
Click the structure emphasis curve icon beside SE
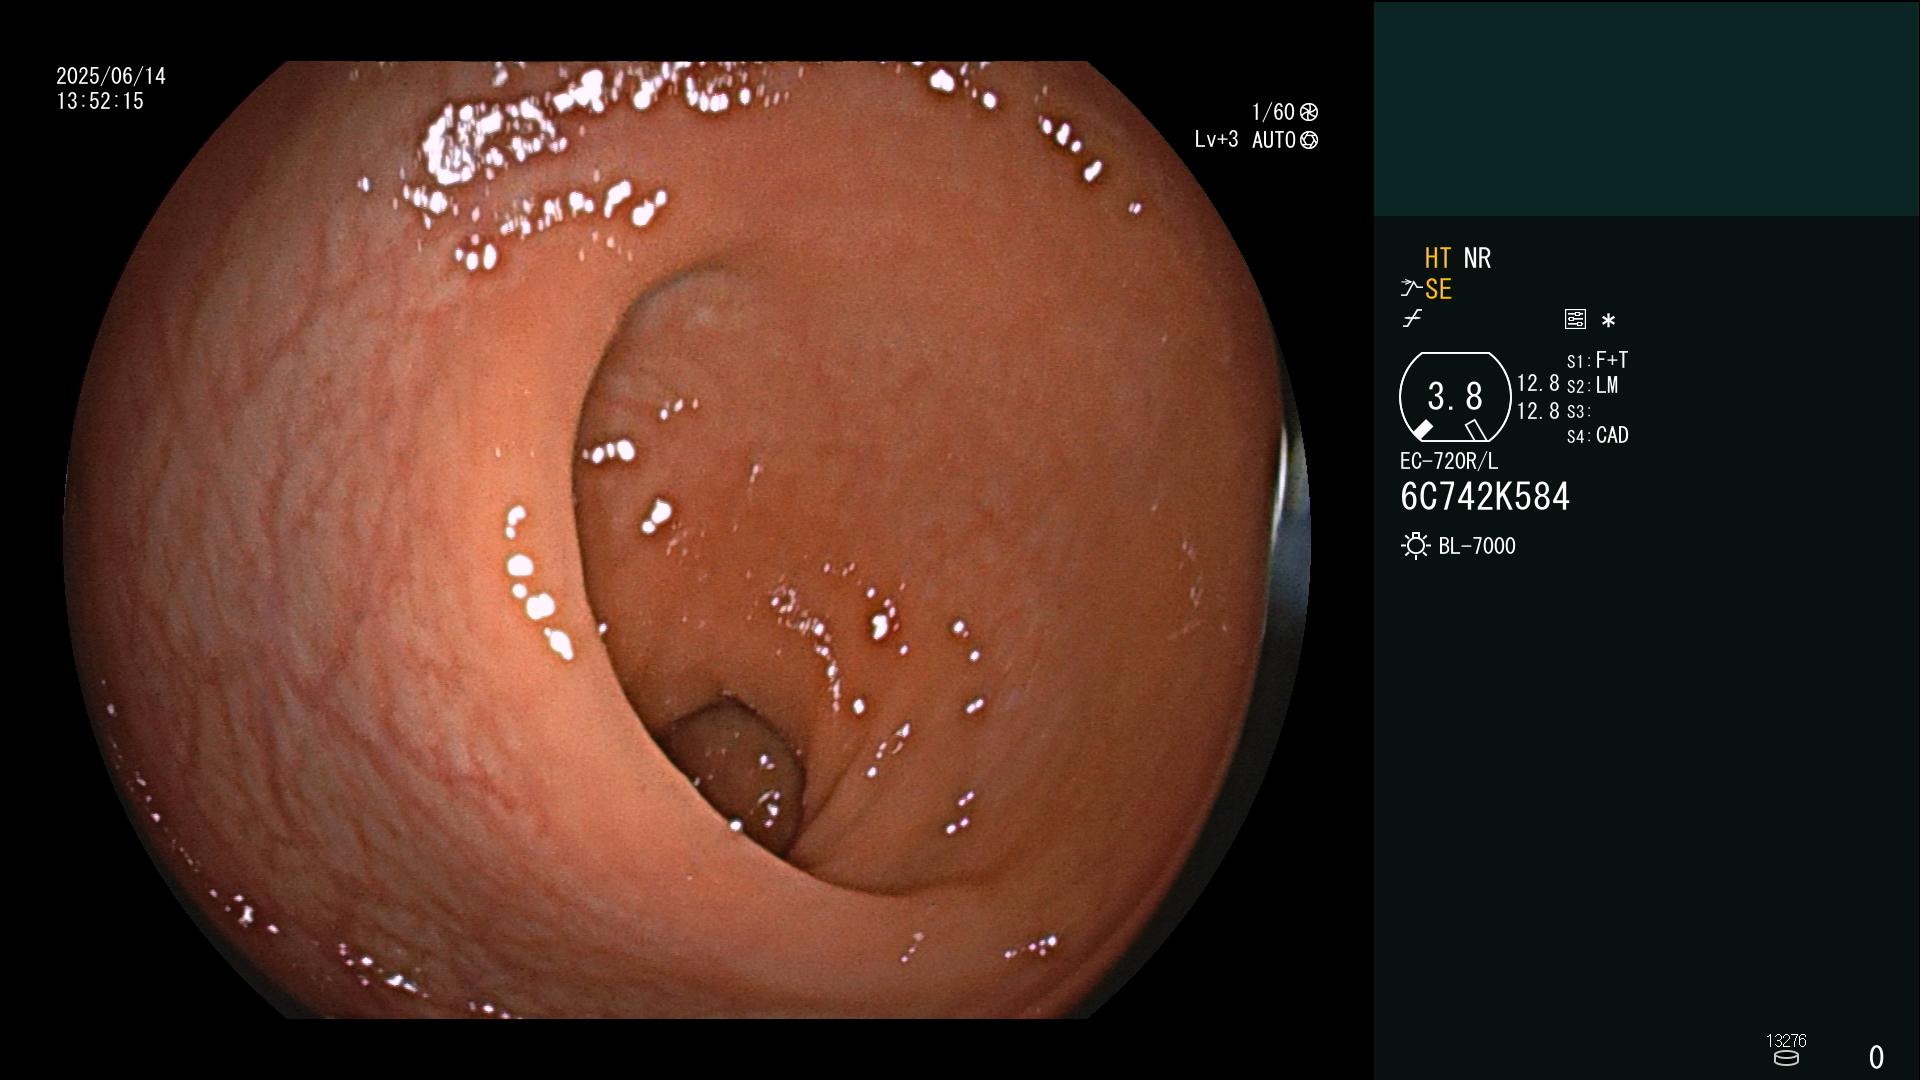click(1411, 289)
